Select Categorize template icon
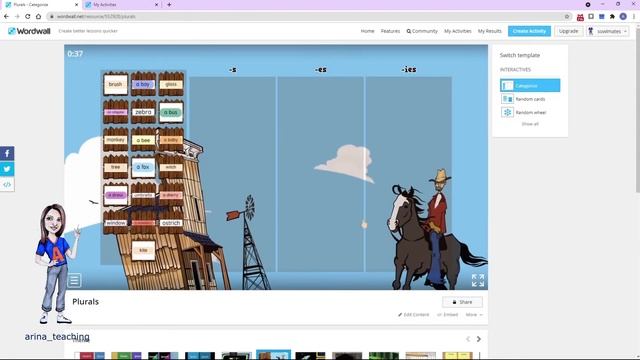The height and width of the screenshot is (360, 640). pyautogui.click(x=507, y=86)
